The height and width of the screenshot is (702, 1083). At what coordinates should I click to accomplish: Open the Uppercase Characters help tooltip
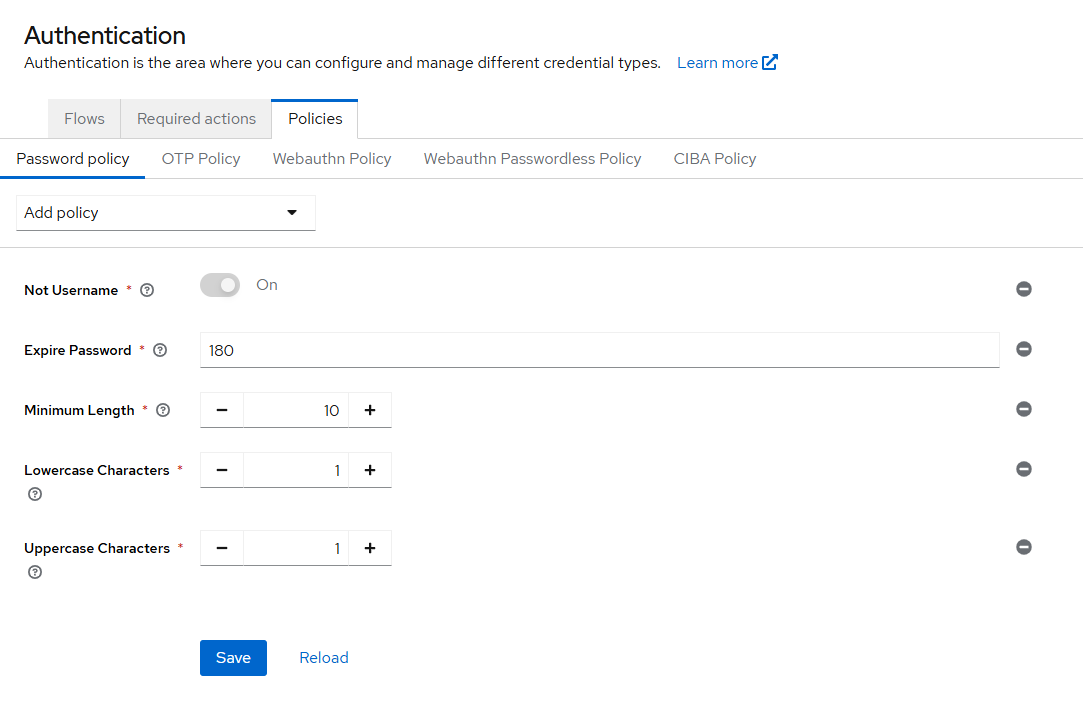(x=34, y=571)
